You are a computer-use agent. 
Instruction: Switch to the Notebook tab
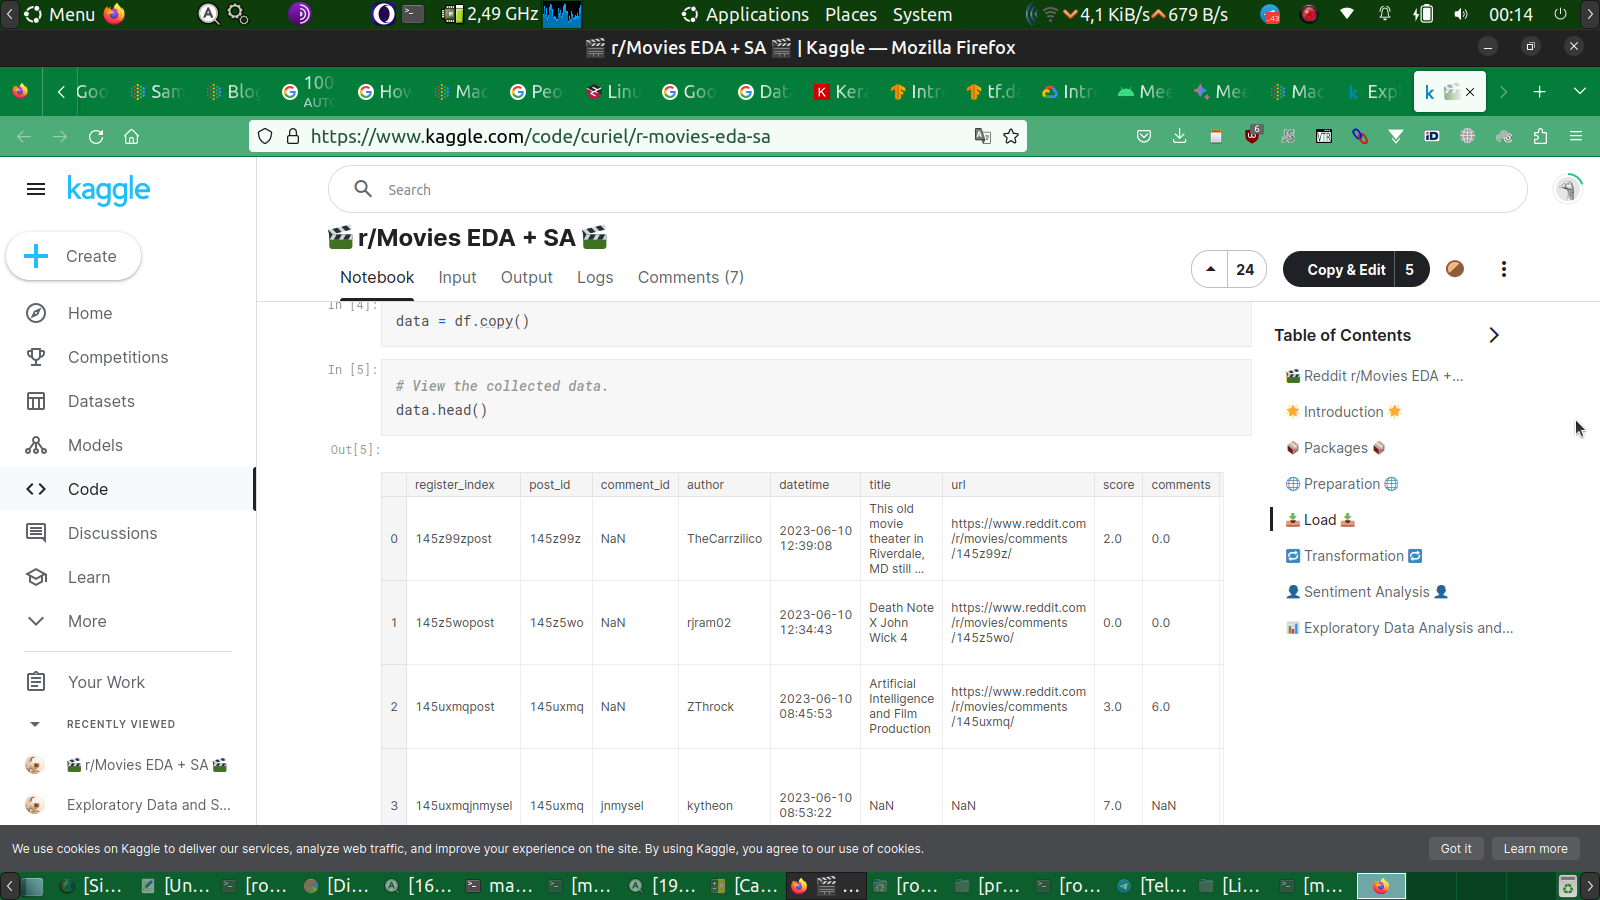pos(377,277)
